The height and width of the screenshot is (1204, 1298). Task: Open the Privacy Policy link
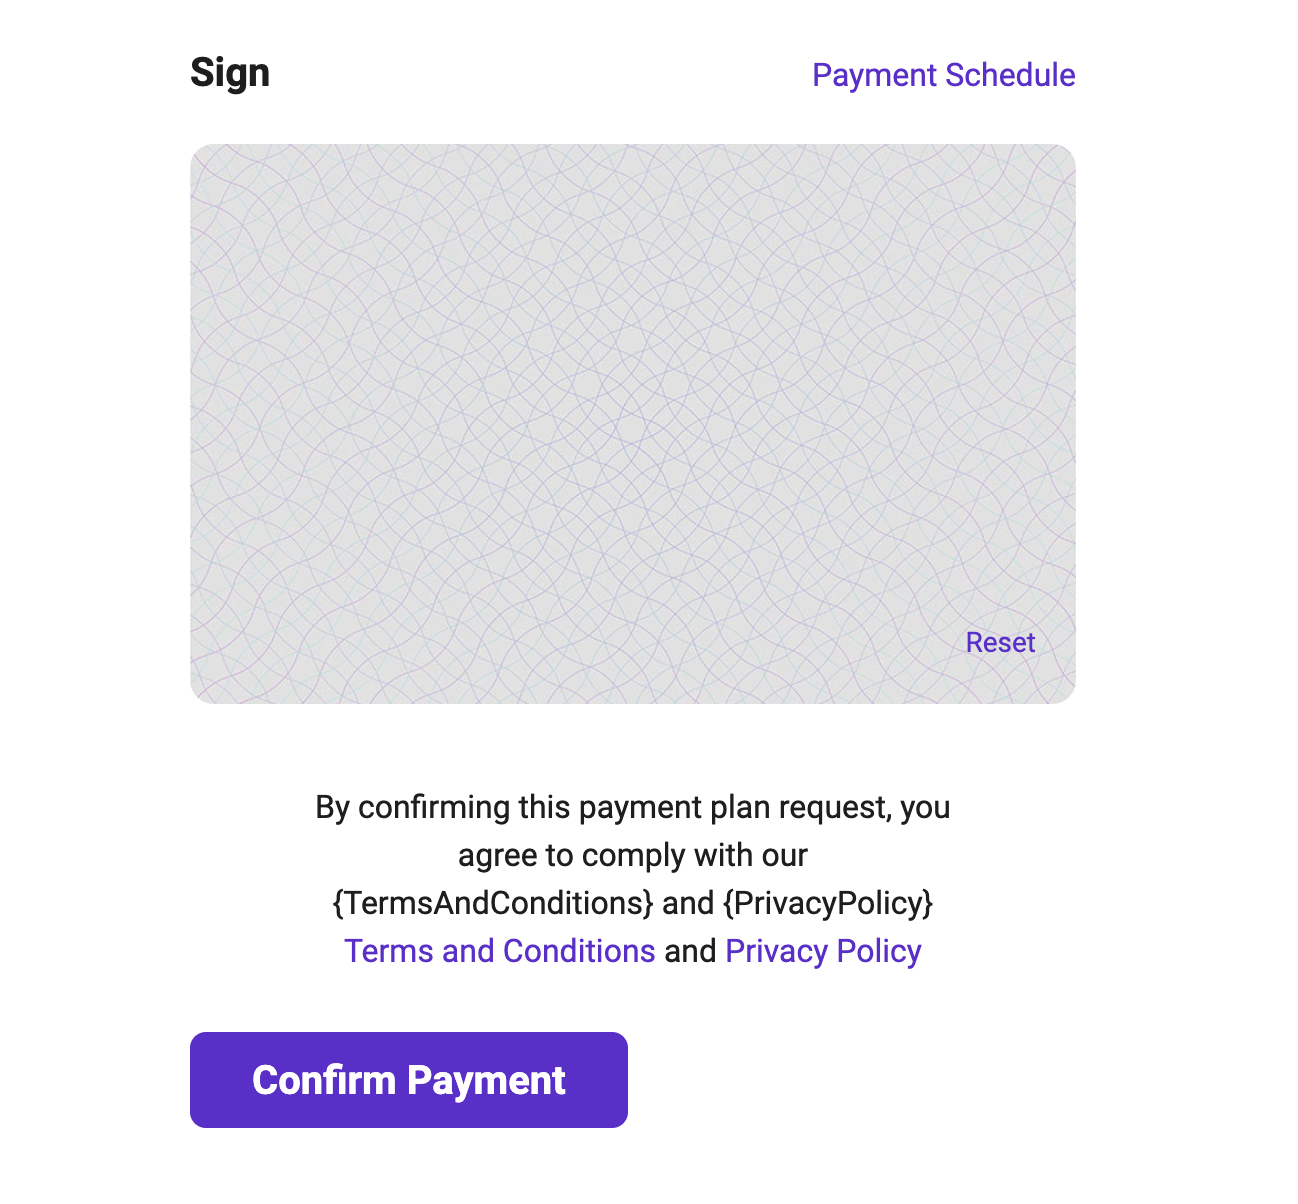[x=823, y=951]
